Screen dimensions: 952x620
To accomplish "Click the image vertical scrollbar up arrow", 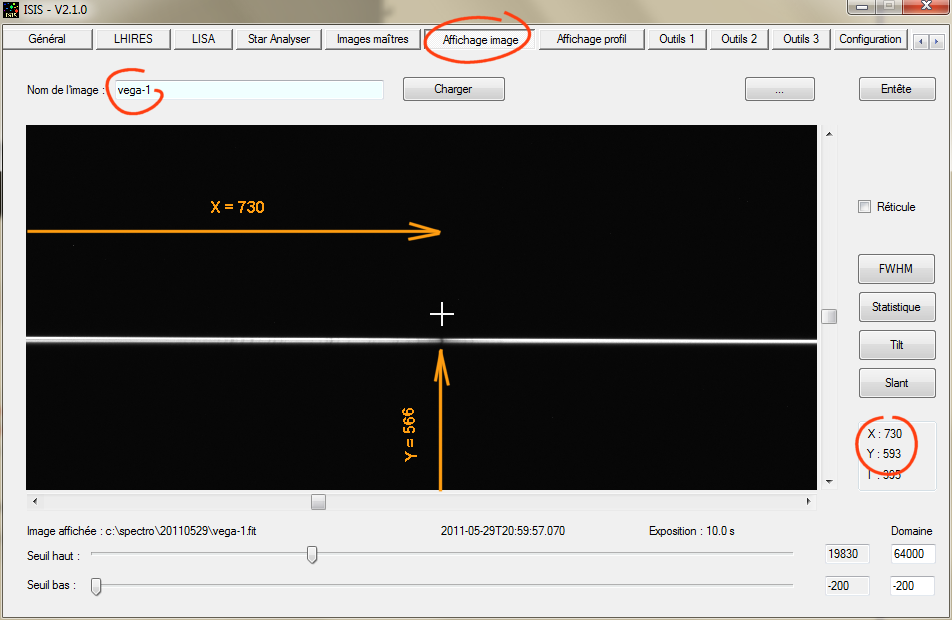I will pyautogui.click(x=828, y=133).
